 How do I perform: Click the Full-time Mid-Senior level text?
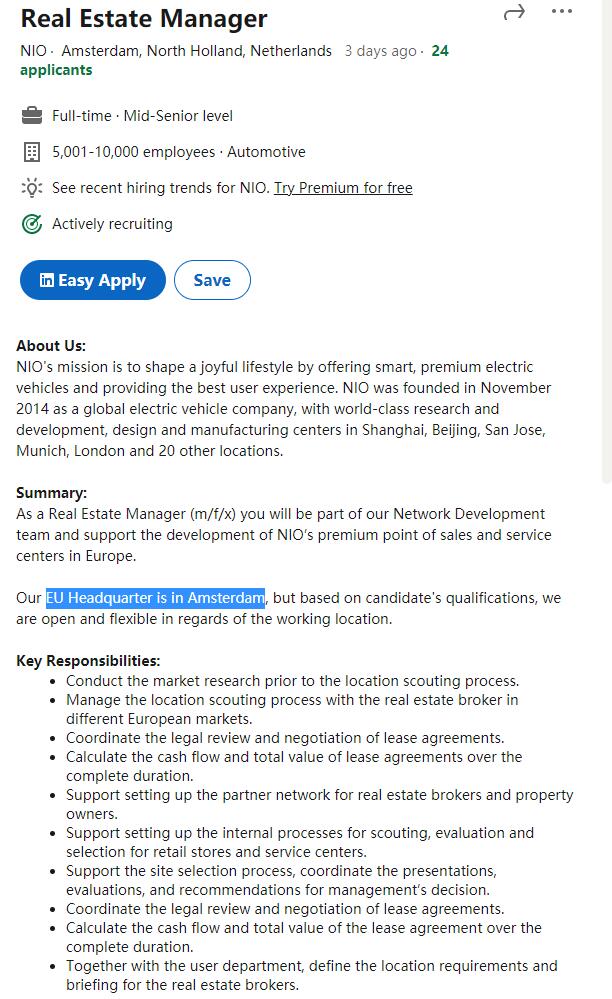142,116
